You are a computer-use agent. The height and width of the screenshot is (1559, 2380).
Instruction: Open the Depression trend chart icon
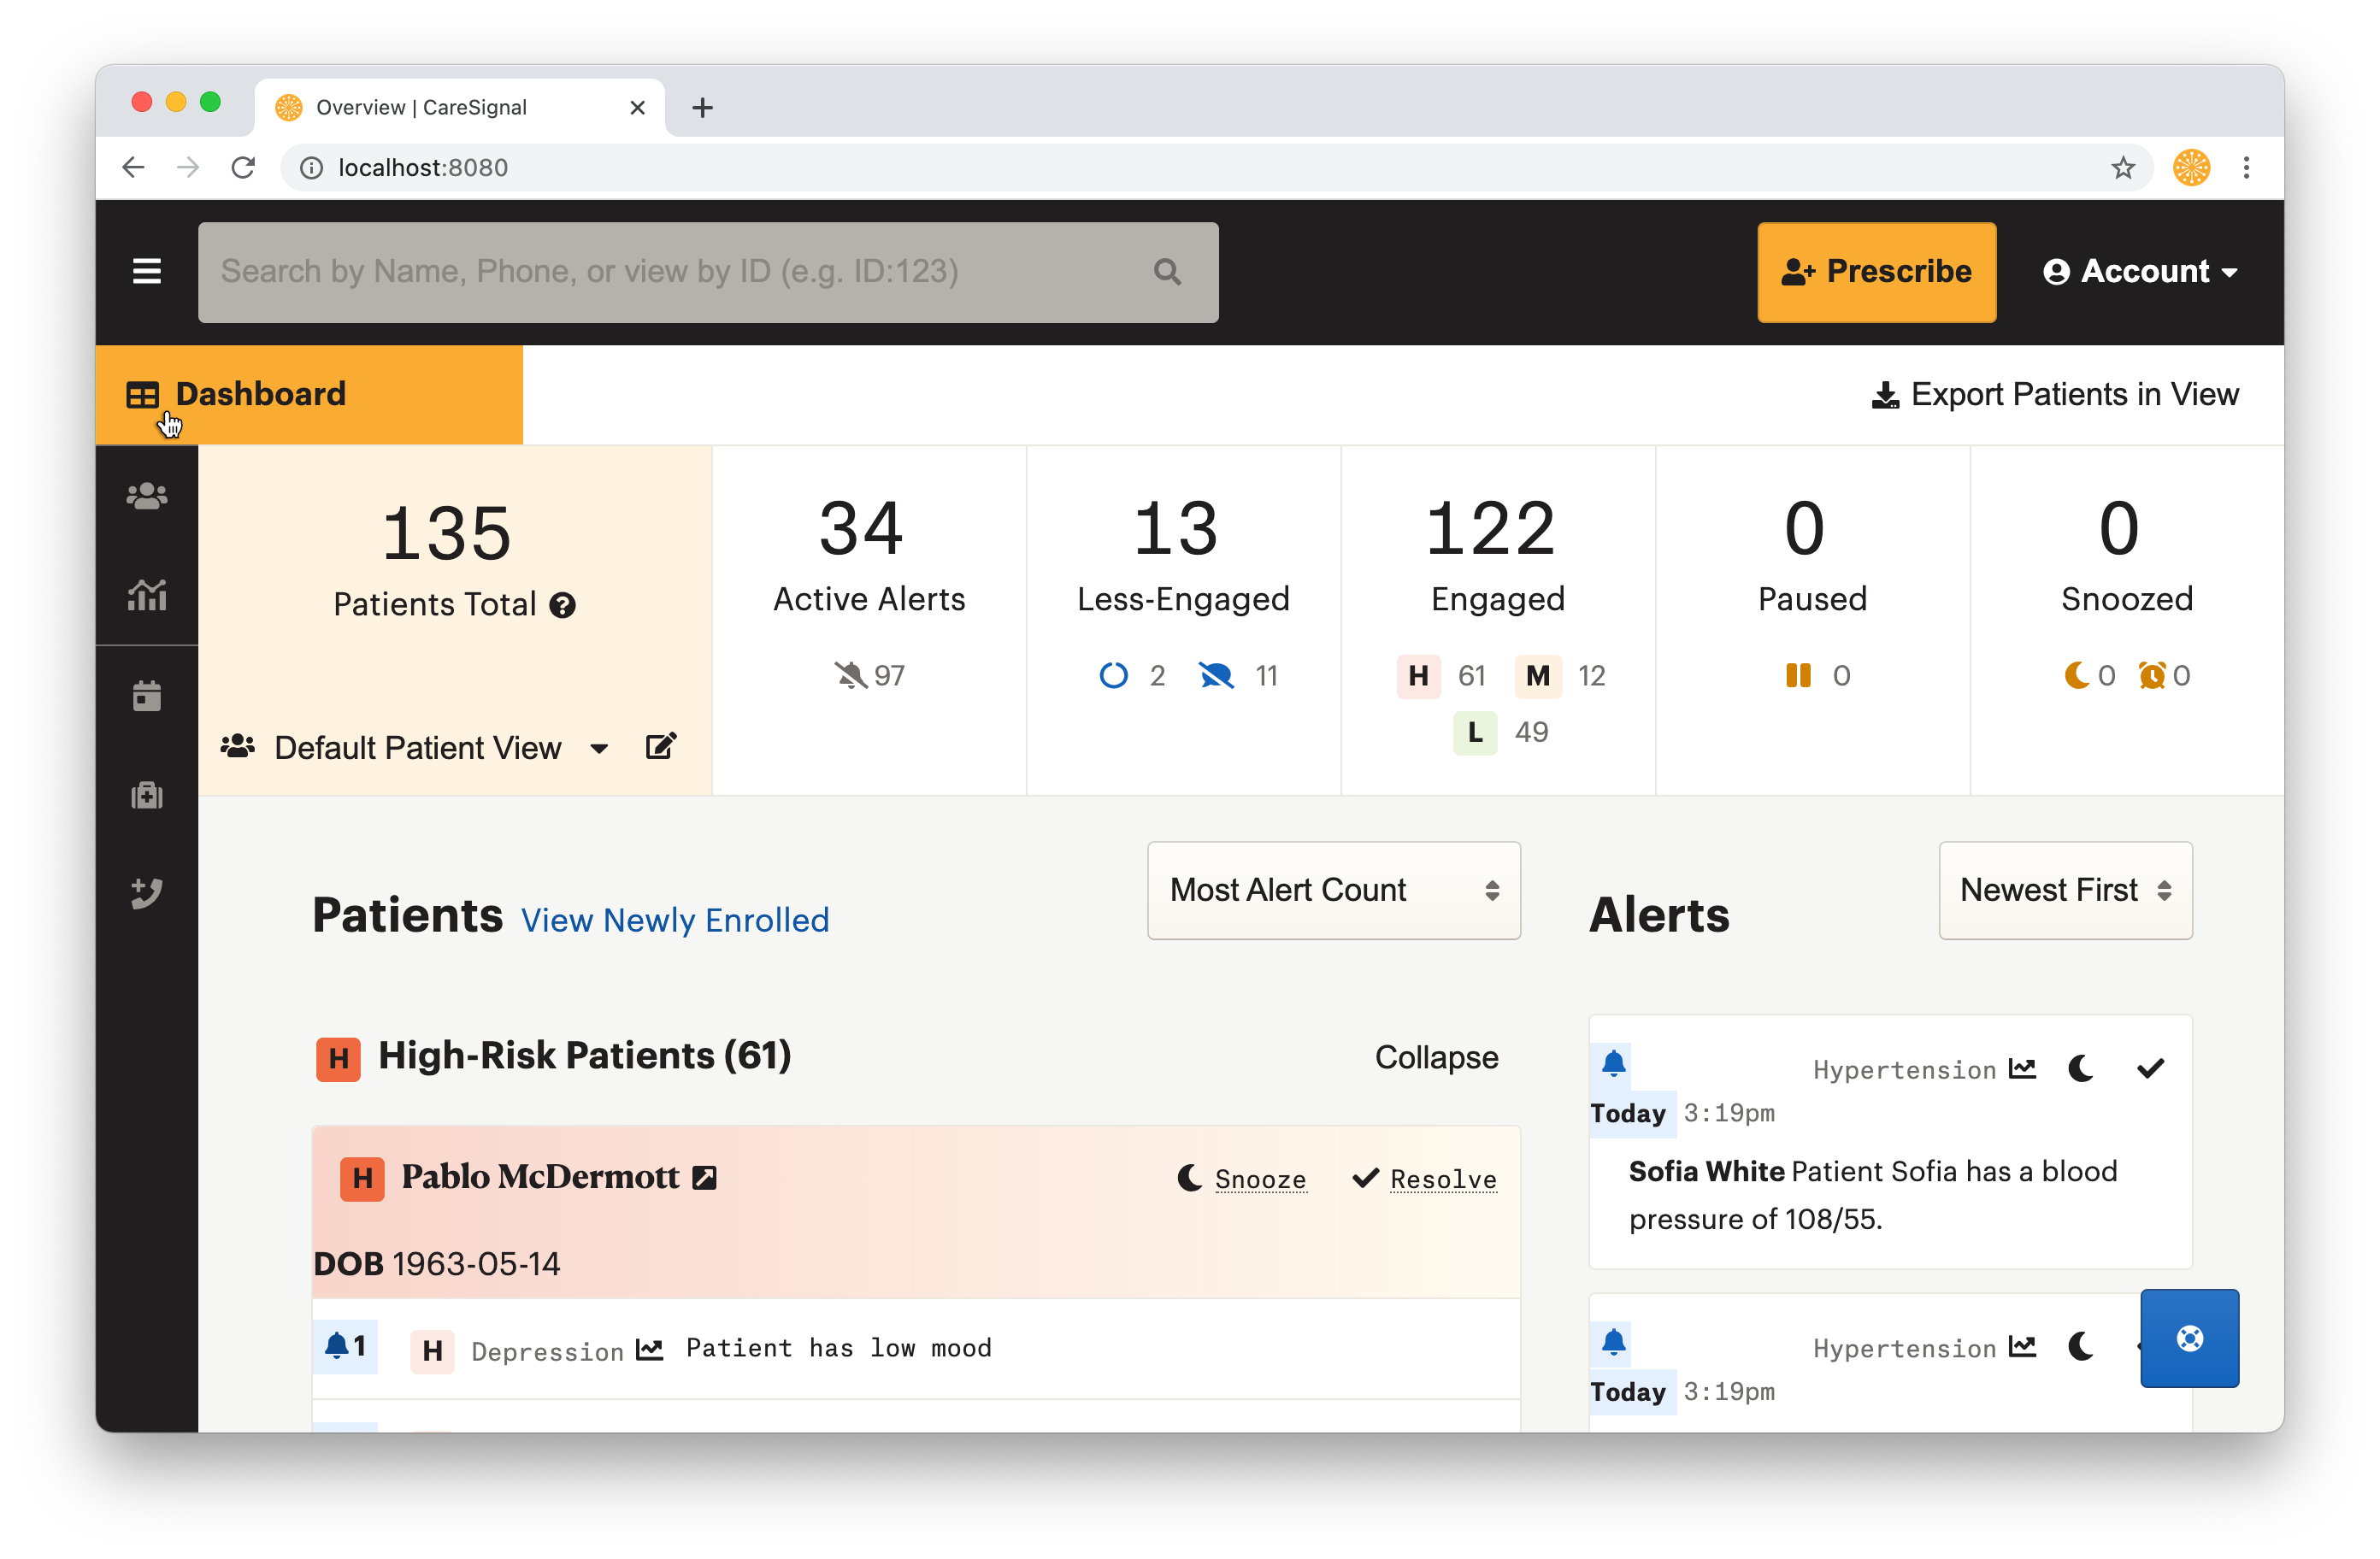point(650,1350)
